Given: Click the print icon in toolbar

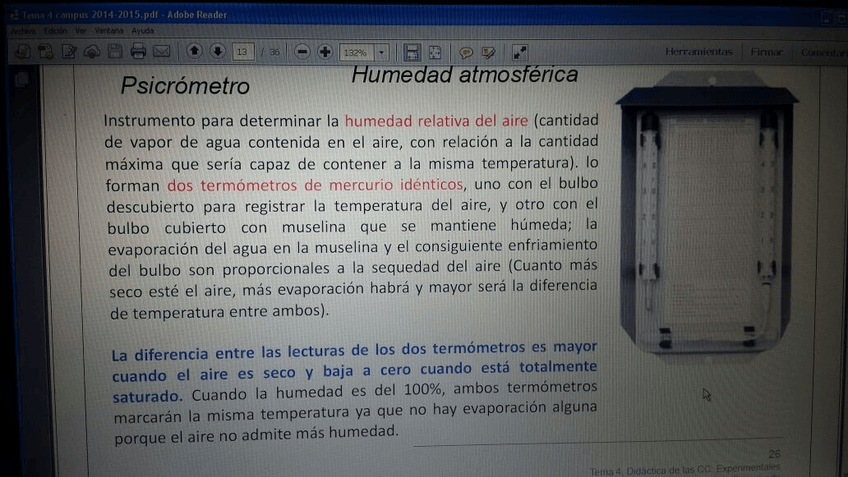Looking at the screenshot, I should click(138, 52).
